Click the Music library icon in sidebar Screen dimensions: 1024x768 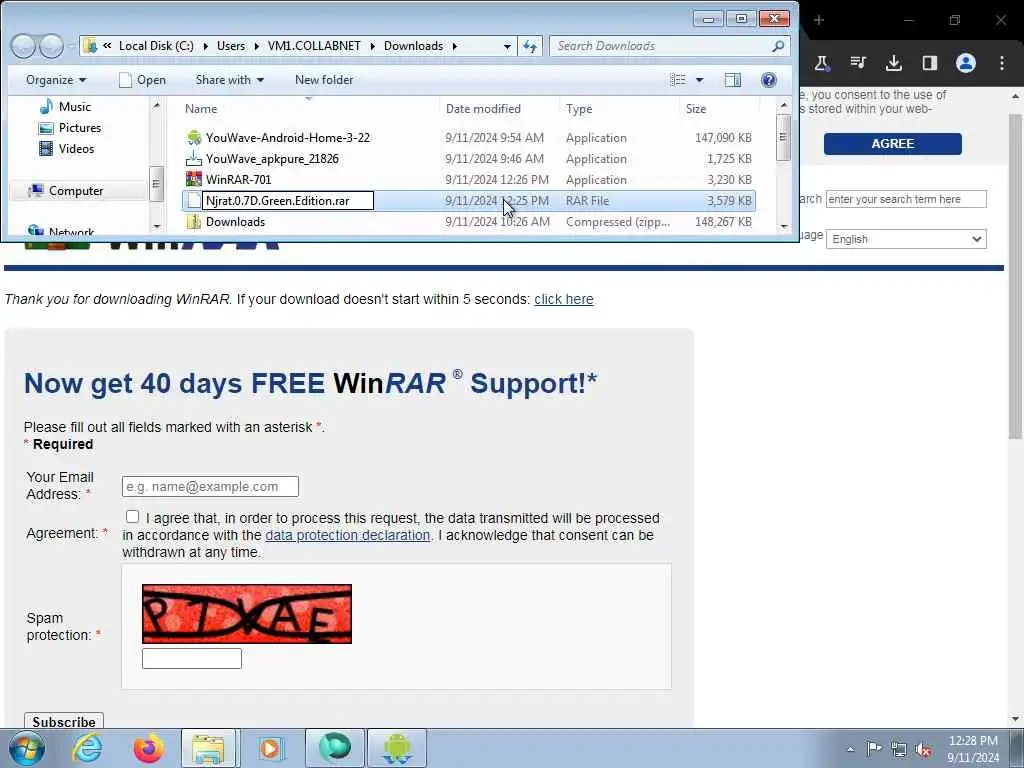point(46,106)
